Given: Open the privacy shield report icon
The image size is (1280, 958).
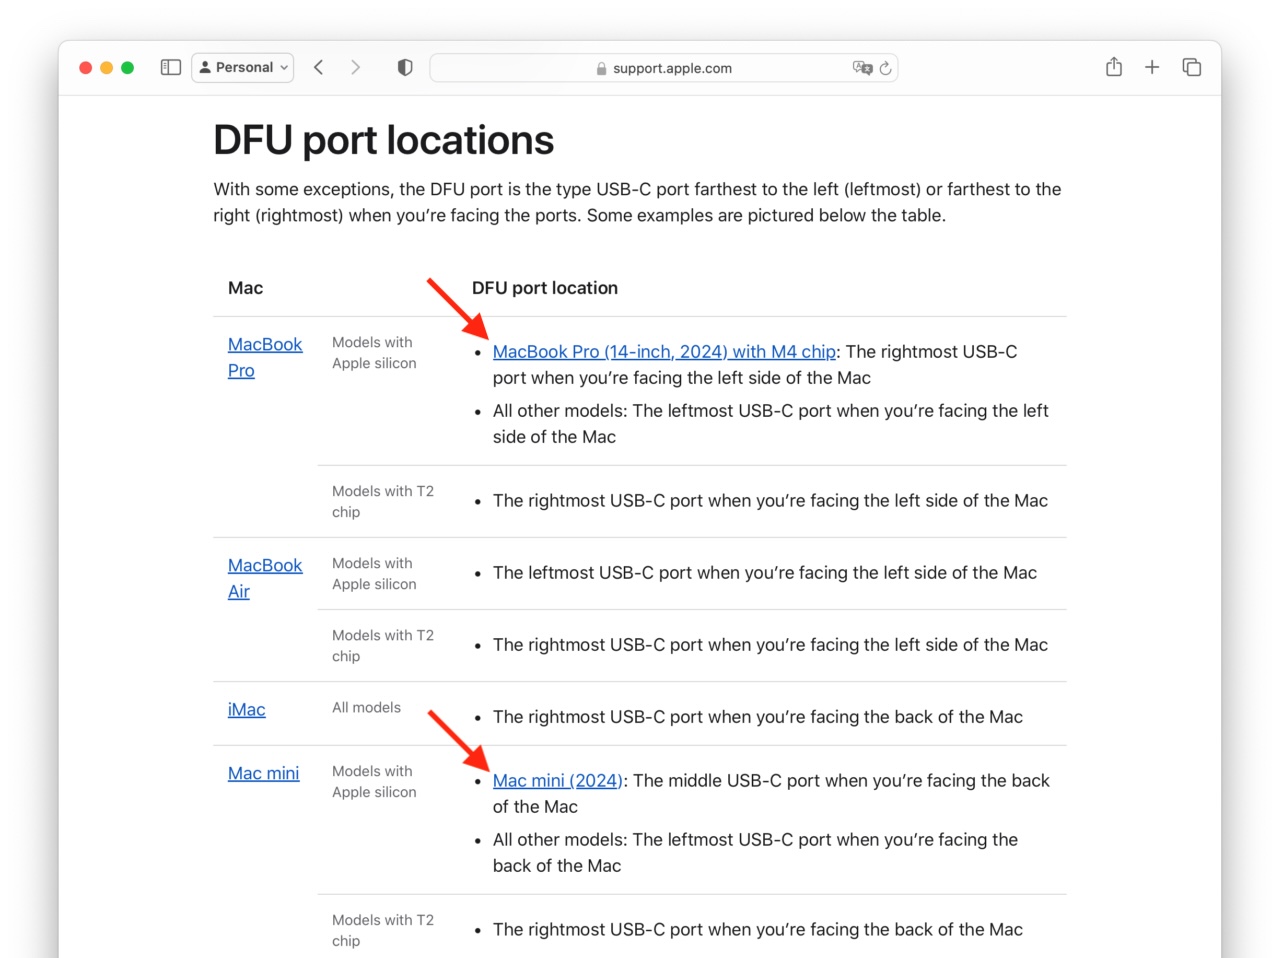Looking at the screenshot, I should coord(405,67).
